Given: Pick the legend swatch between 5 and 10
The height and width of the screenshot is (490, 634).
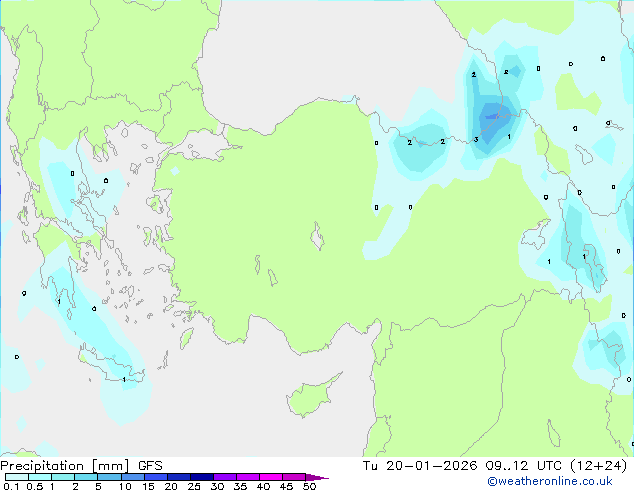Looking at the screenshot, I should pyautogui.click(x=109, y=477).
